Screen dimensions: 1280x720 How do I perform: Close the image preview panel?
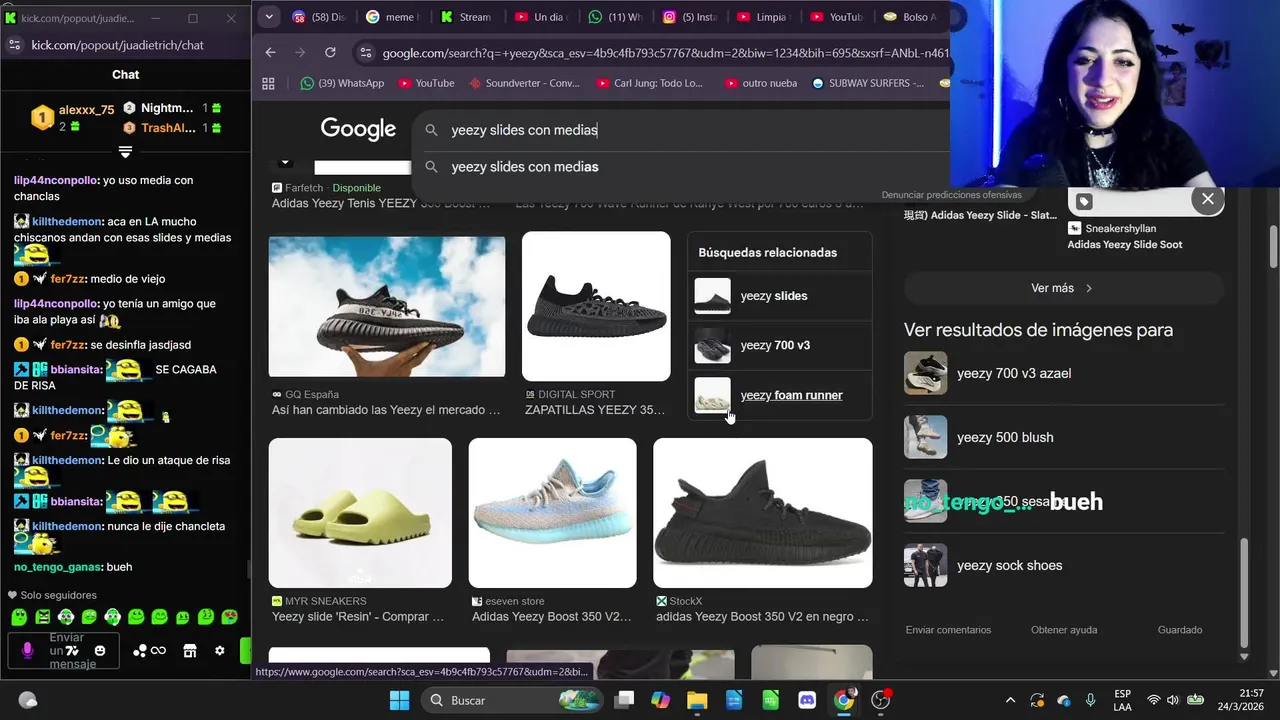pos(1207,199)
